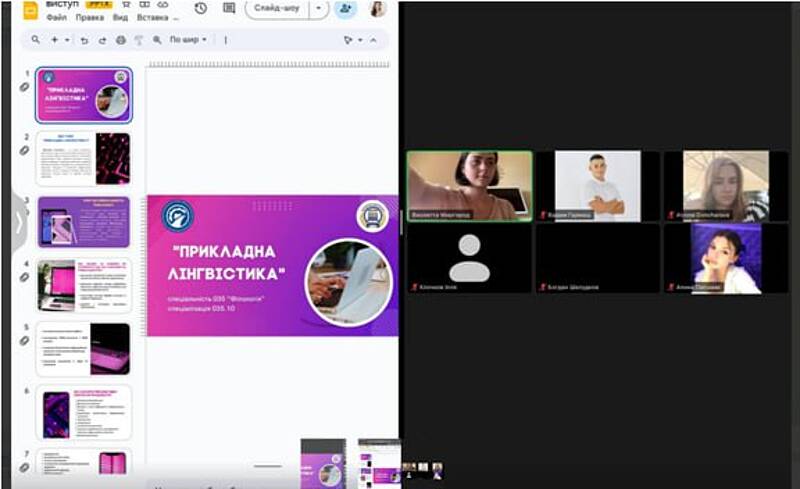Select slide 1 thumbnail in filmstrip
Screen dimensions: 800x489
pos(84,95)
